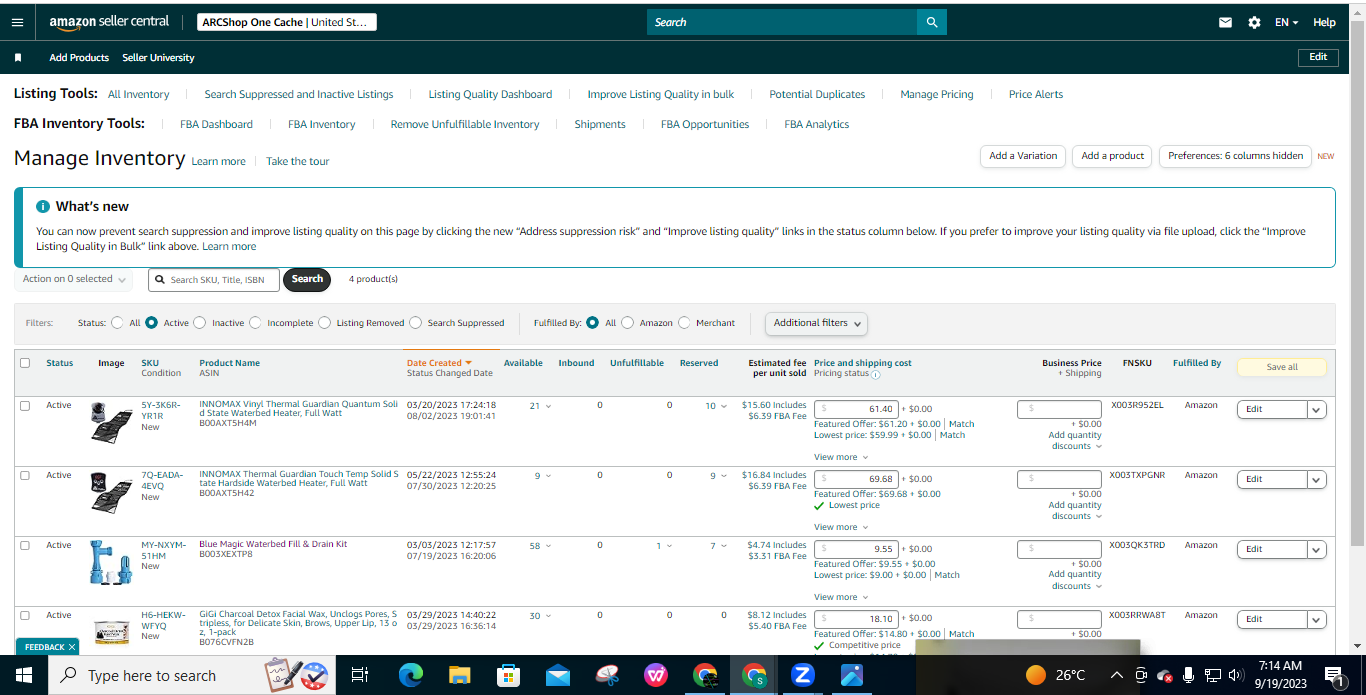Sort by the Date Created column
The height and width of the screenshot is (695, 1366).
[439, 363]
